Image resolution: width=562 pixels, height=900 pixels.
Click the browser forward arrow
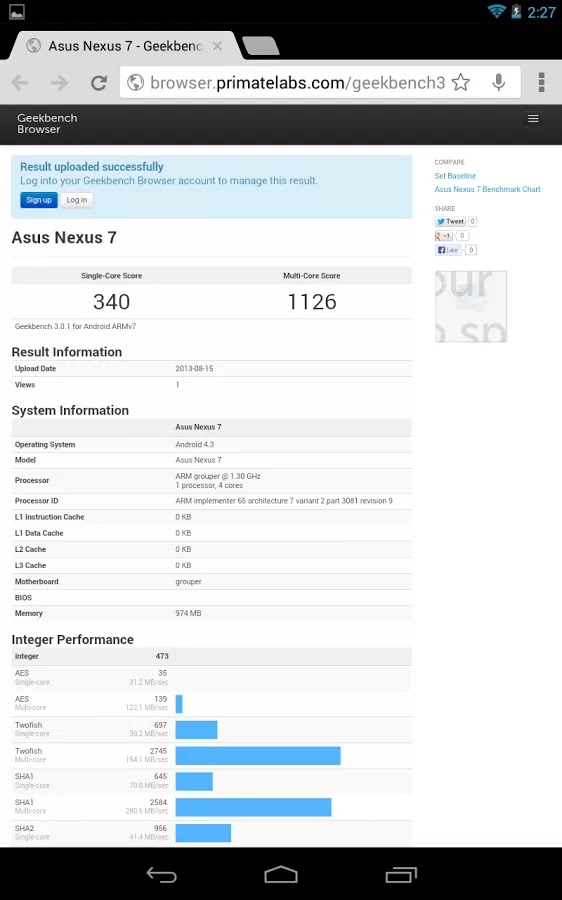(59, 83)
